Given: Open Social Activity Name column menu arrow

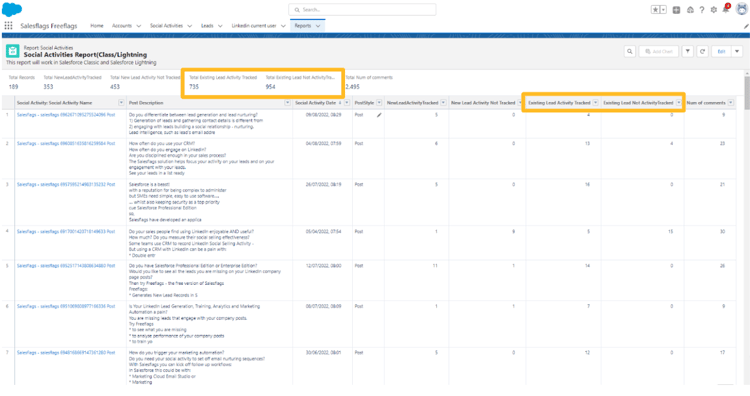Looking at the screenshot, I should [121, 103].
